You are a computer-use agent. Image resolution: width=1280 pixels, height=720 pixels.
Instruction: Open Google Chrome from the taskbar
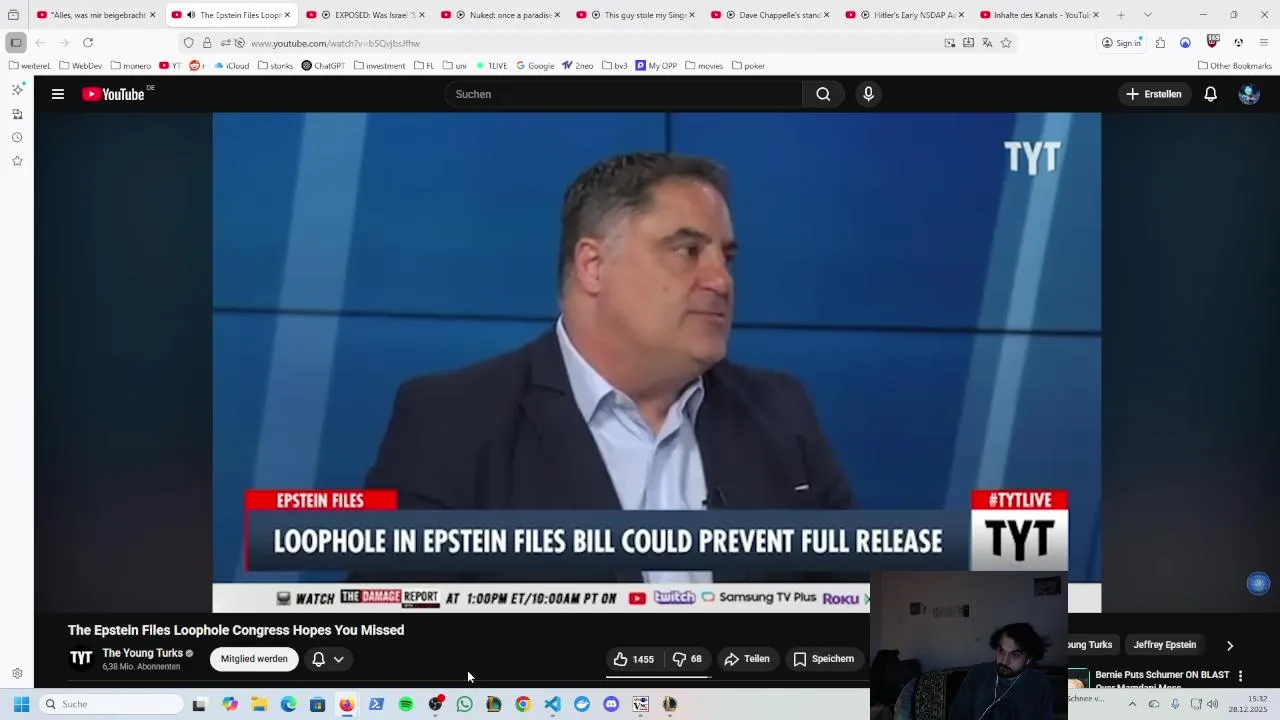click(523, 704)
